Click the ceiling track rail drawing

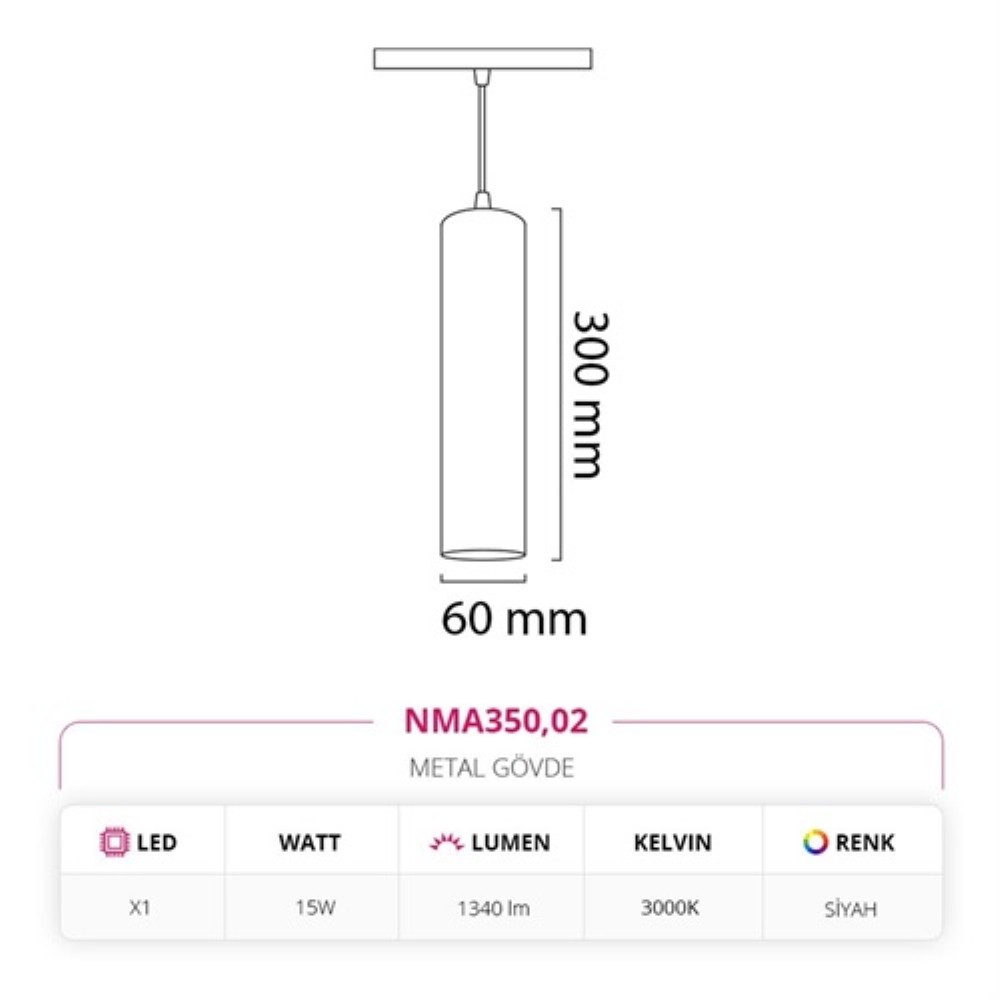pos(483,58)
